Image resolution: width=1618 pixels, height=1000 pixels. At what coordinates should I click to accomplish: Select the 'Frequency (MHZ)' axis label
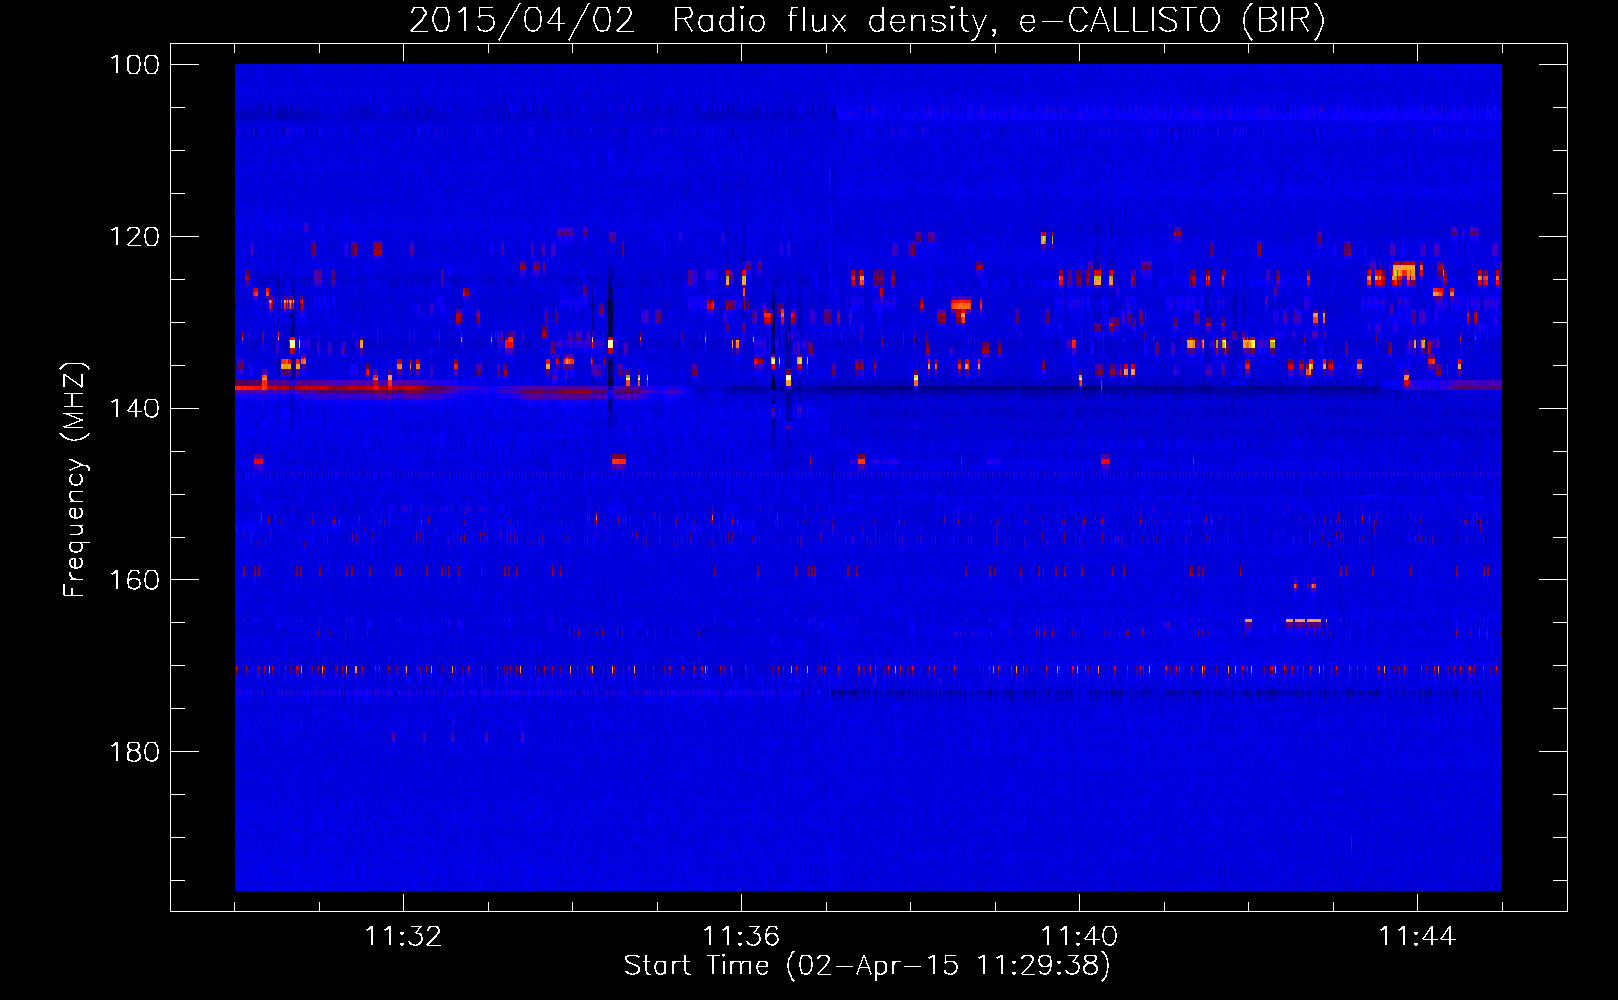pos(75,479)
